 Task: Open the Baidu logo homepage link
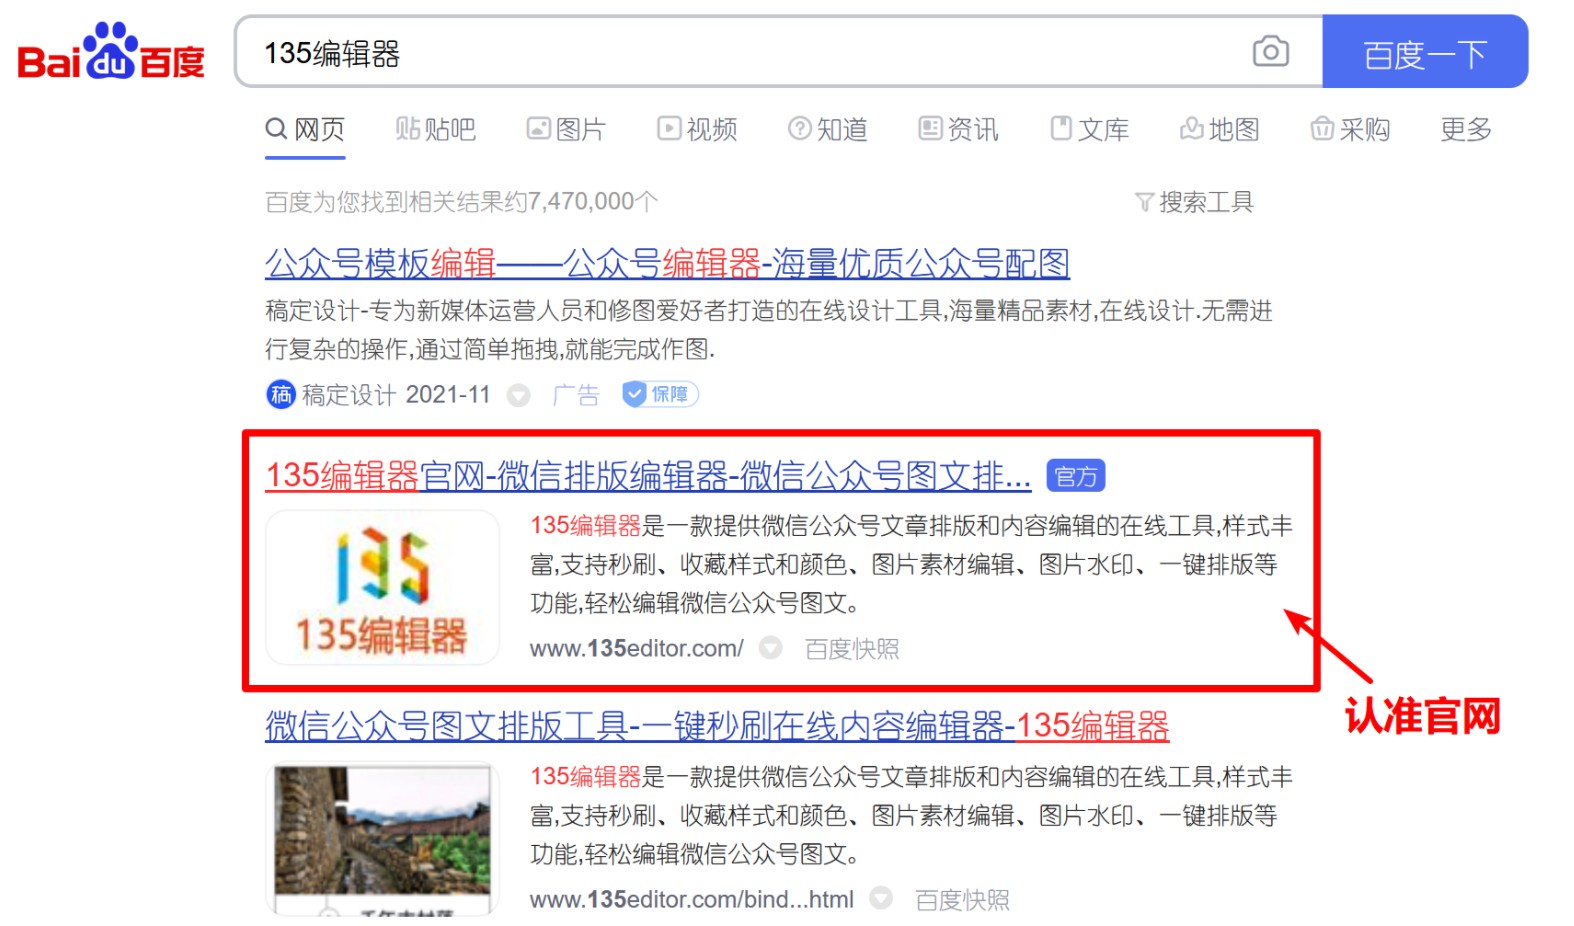tap(111, 52)
